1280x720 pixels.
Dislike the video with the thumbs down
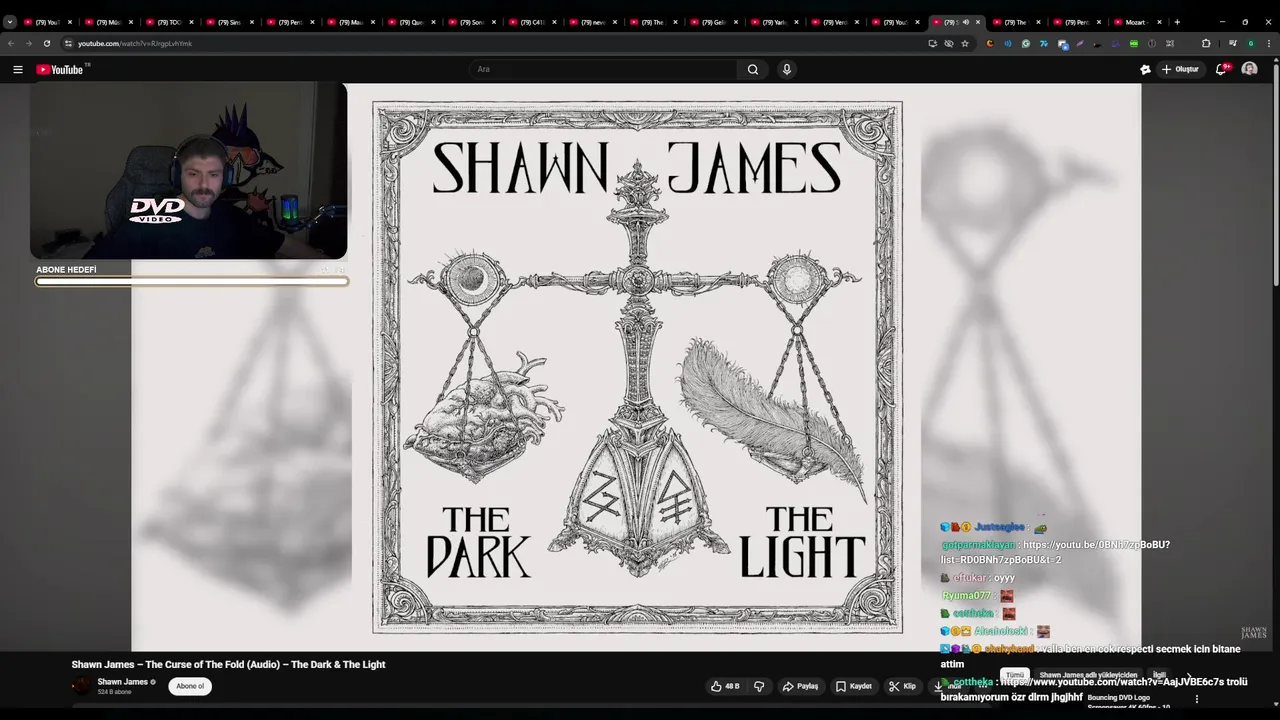pos(759,686)
